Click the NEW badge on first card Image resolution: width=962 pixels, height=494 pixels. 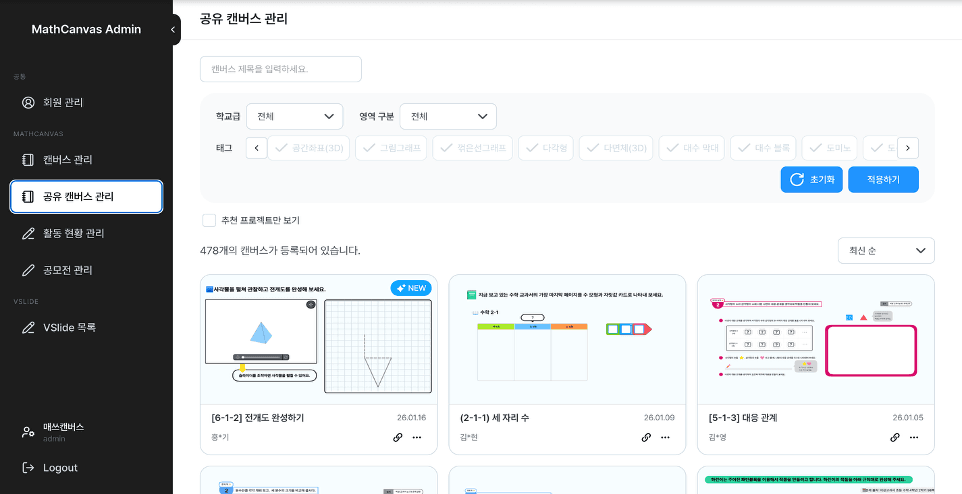click(411, 288)
